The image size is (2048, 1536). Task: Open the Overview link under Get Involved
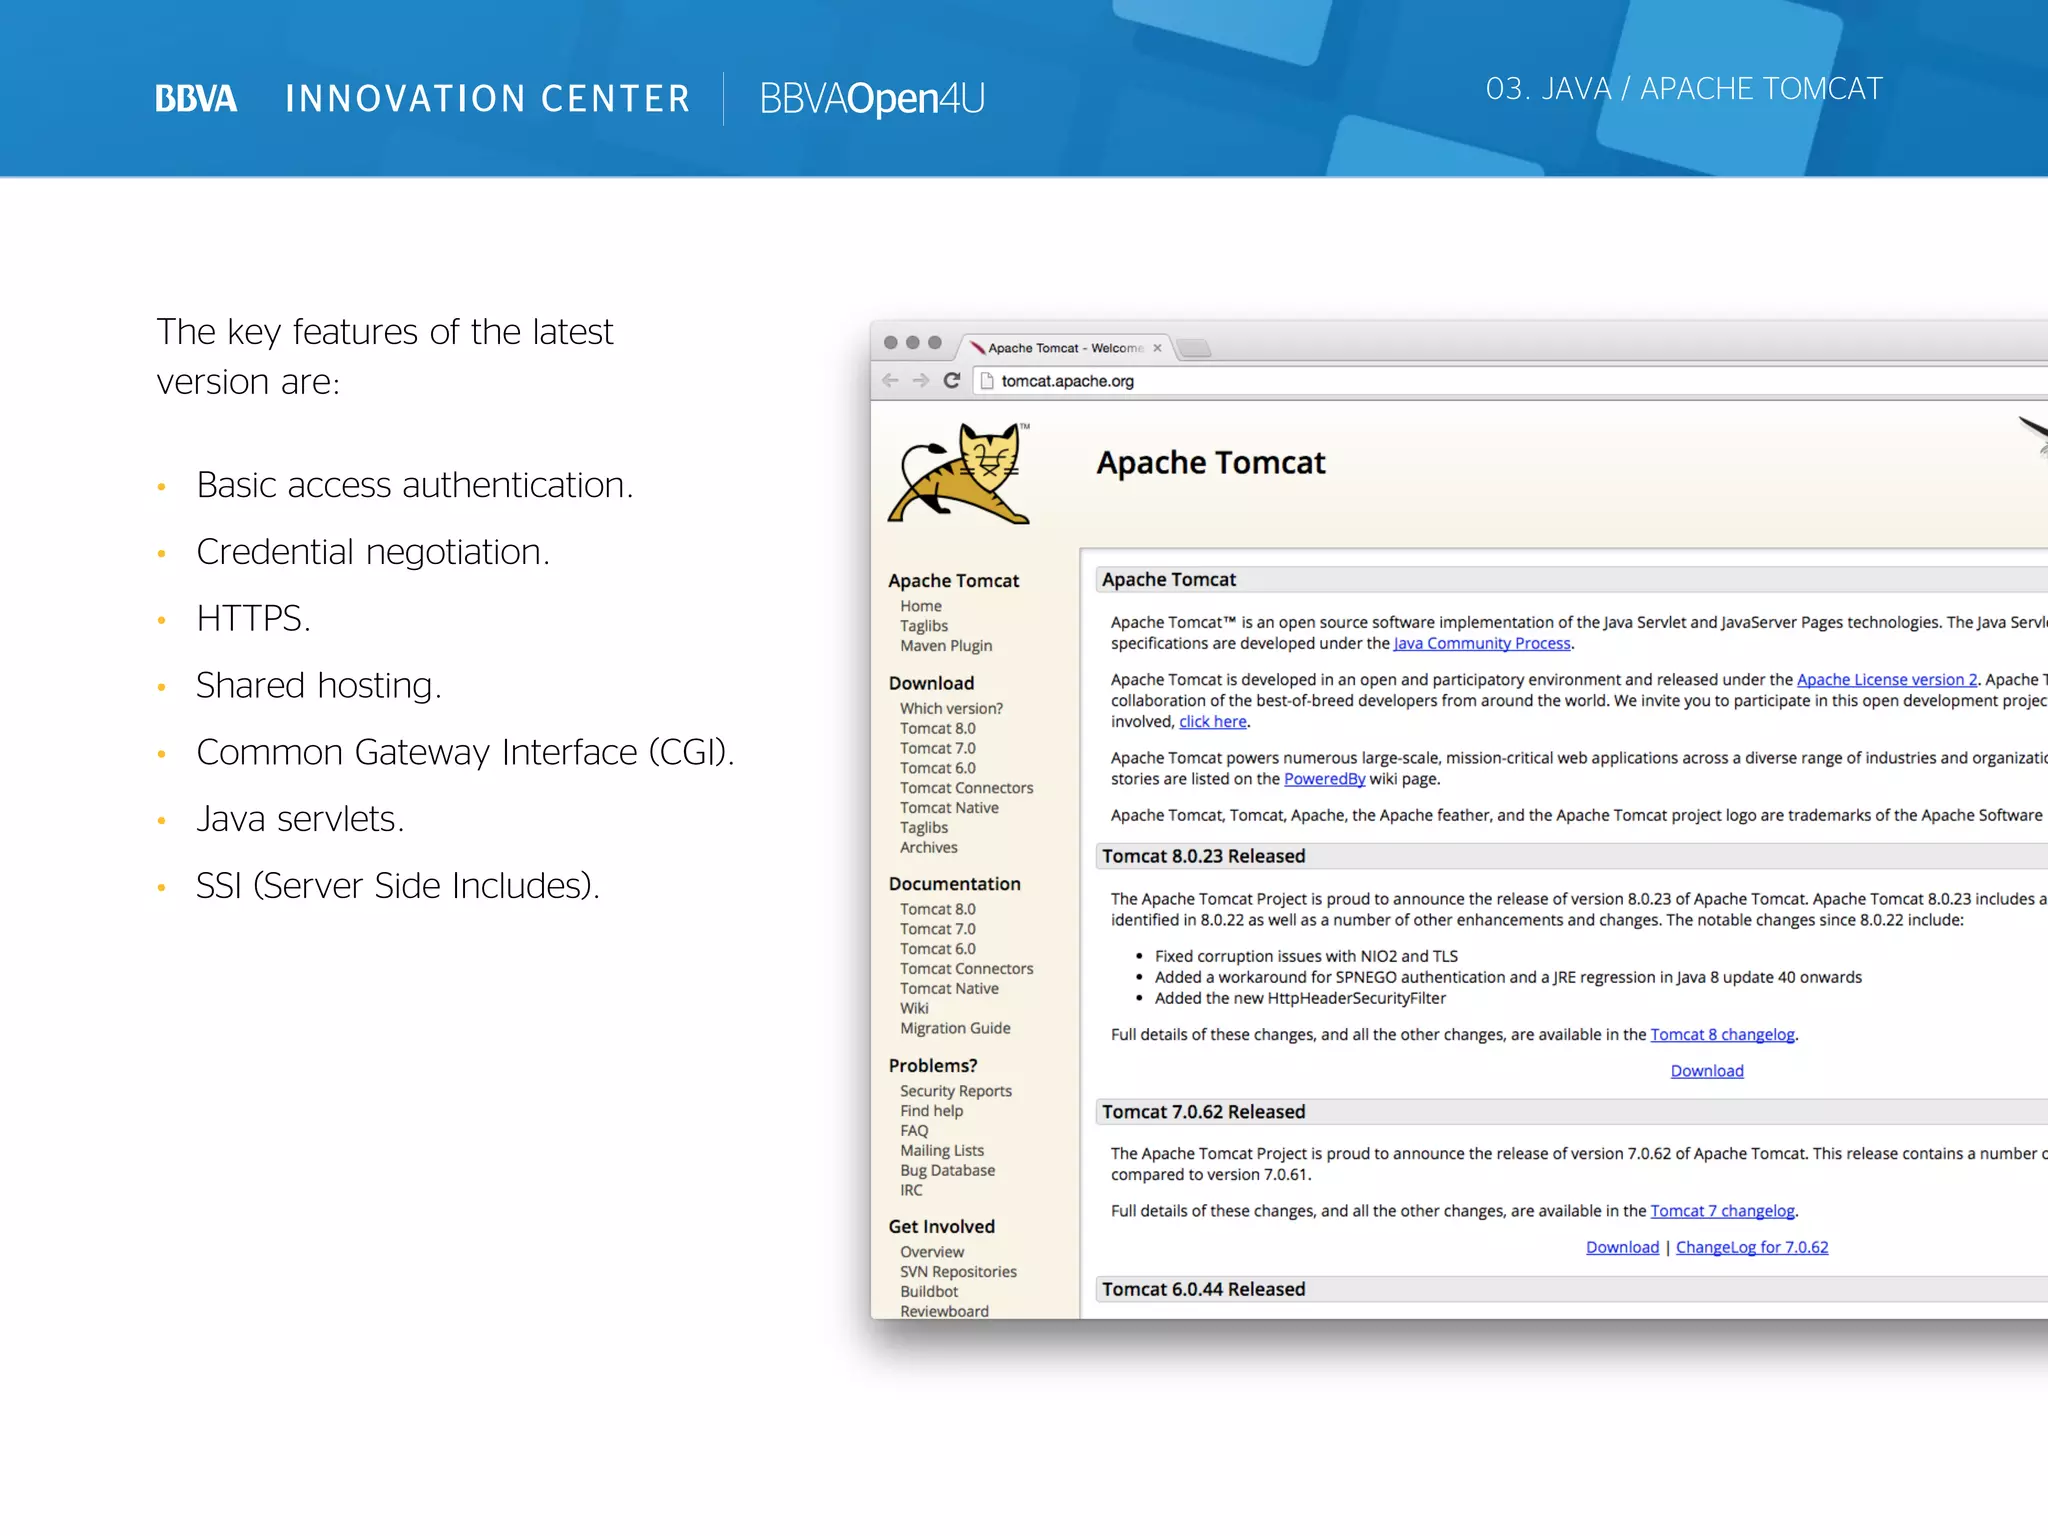tap(932, 1252)
